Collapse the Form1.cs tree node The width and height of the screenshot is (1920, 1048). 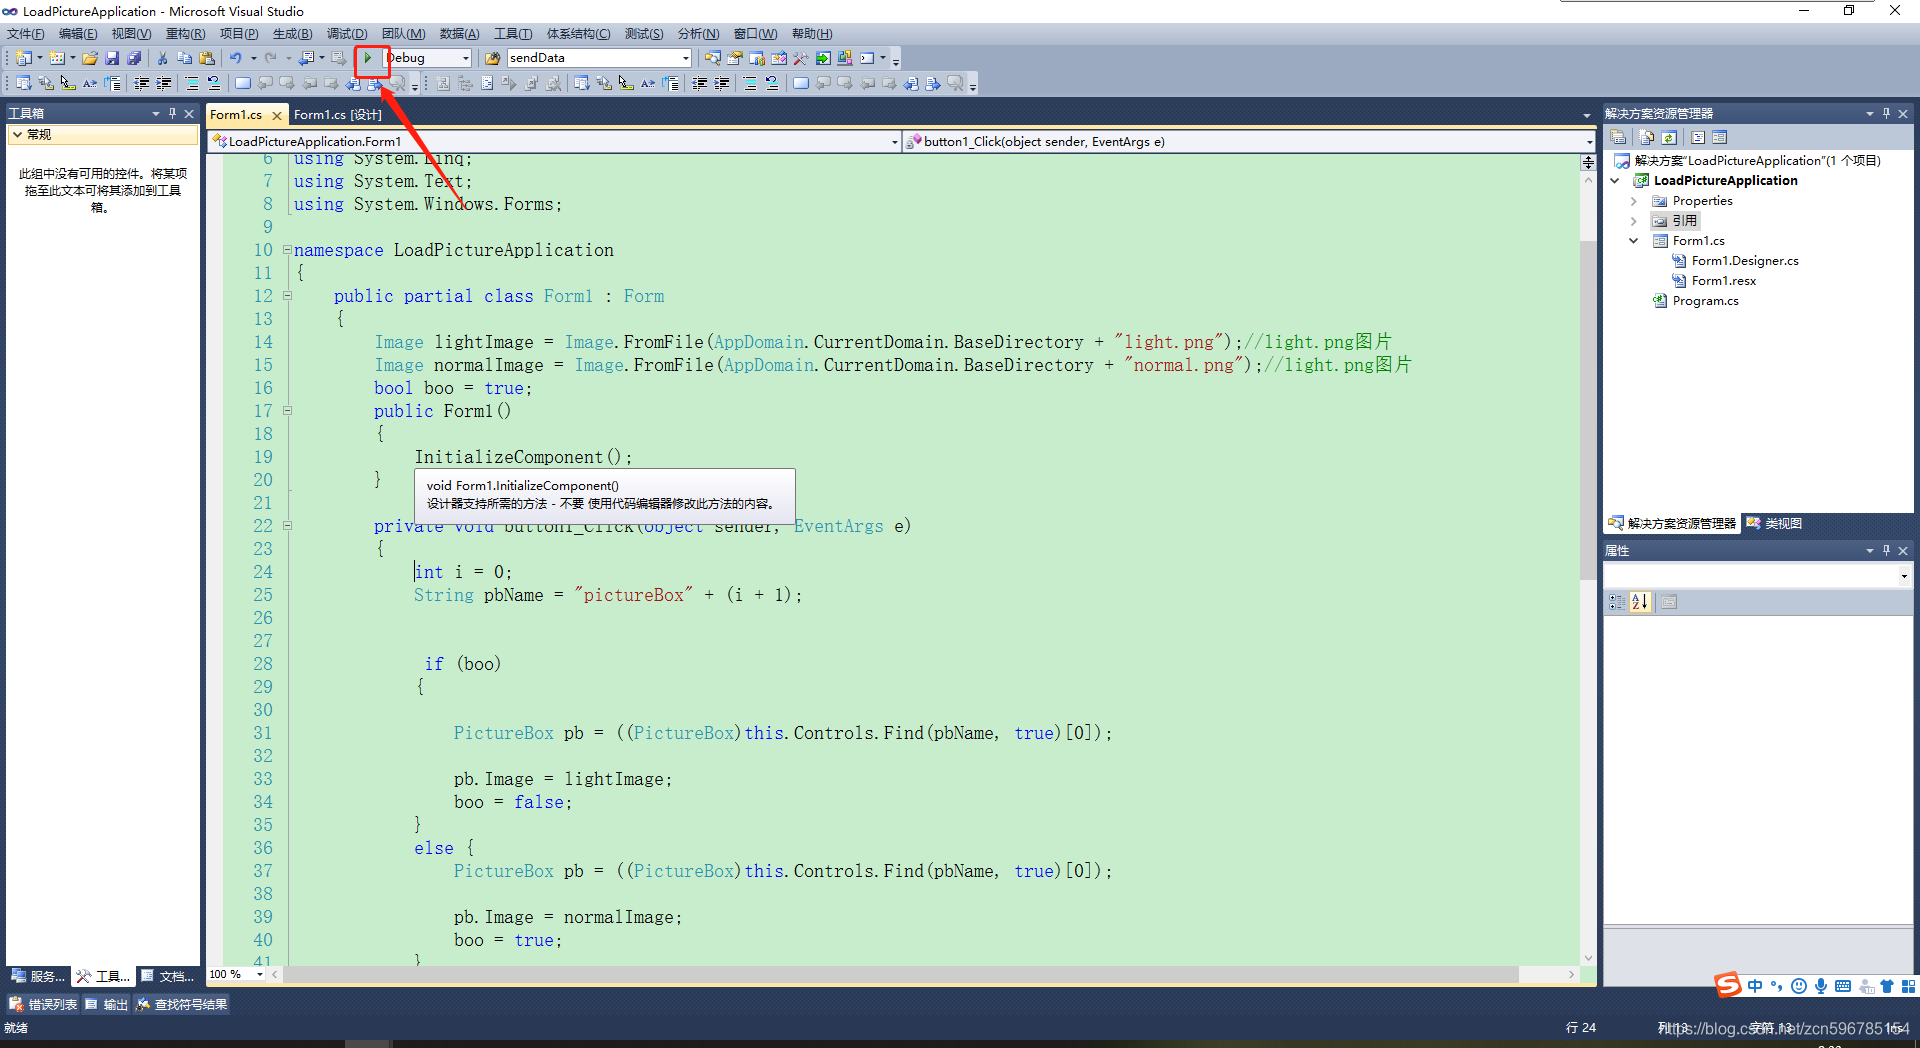pyautogui.click(x=1634, y=241)
